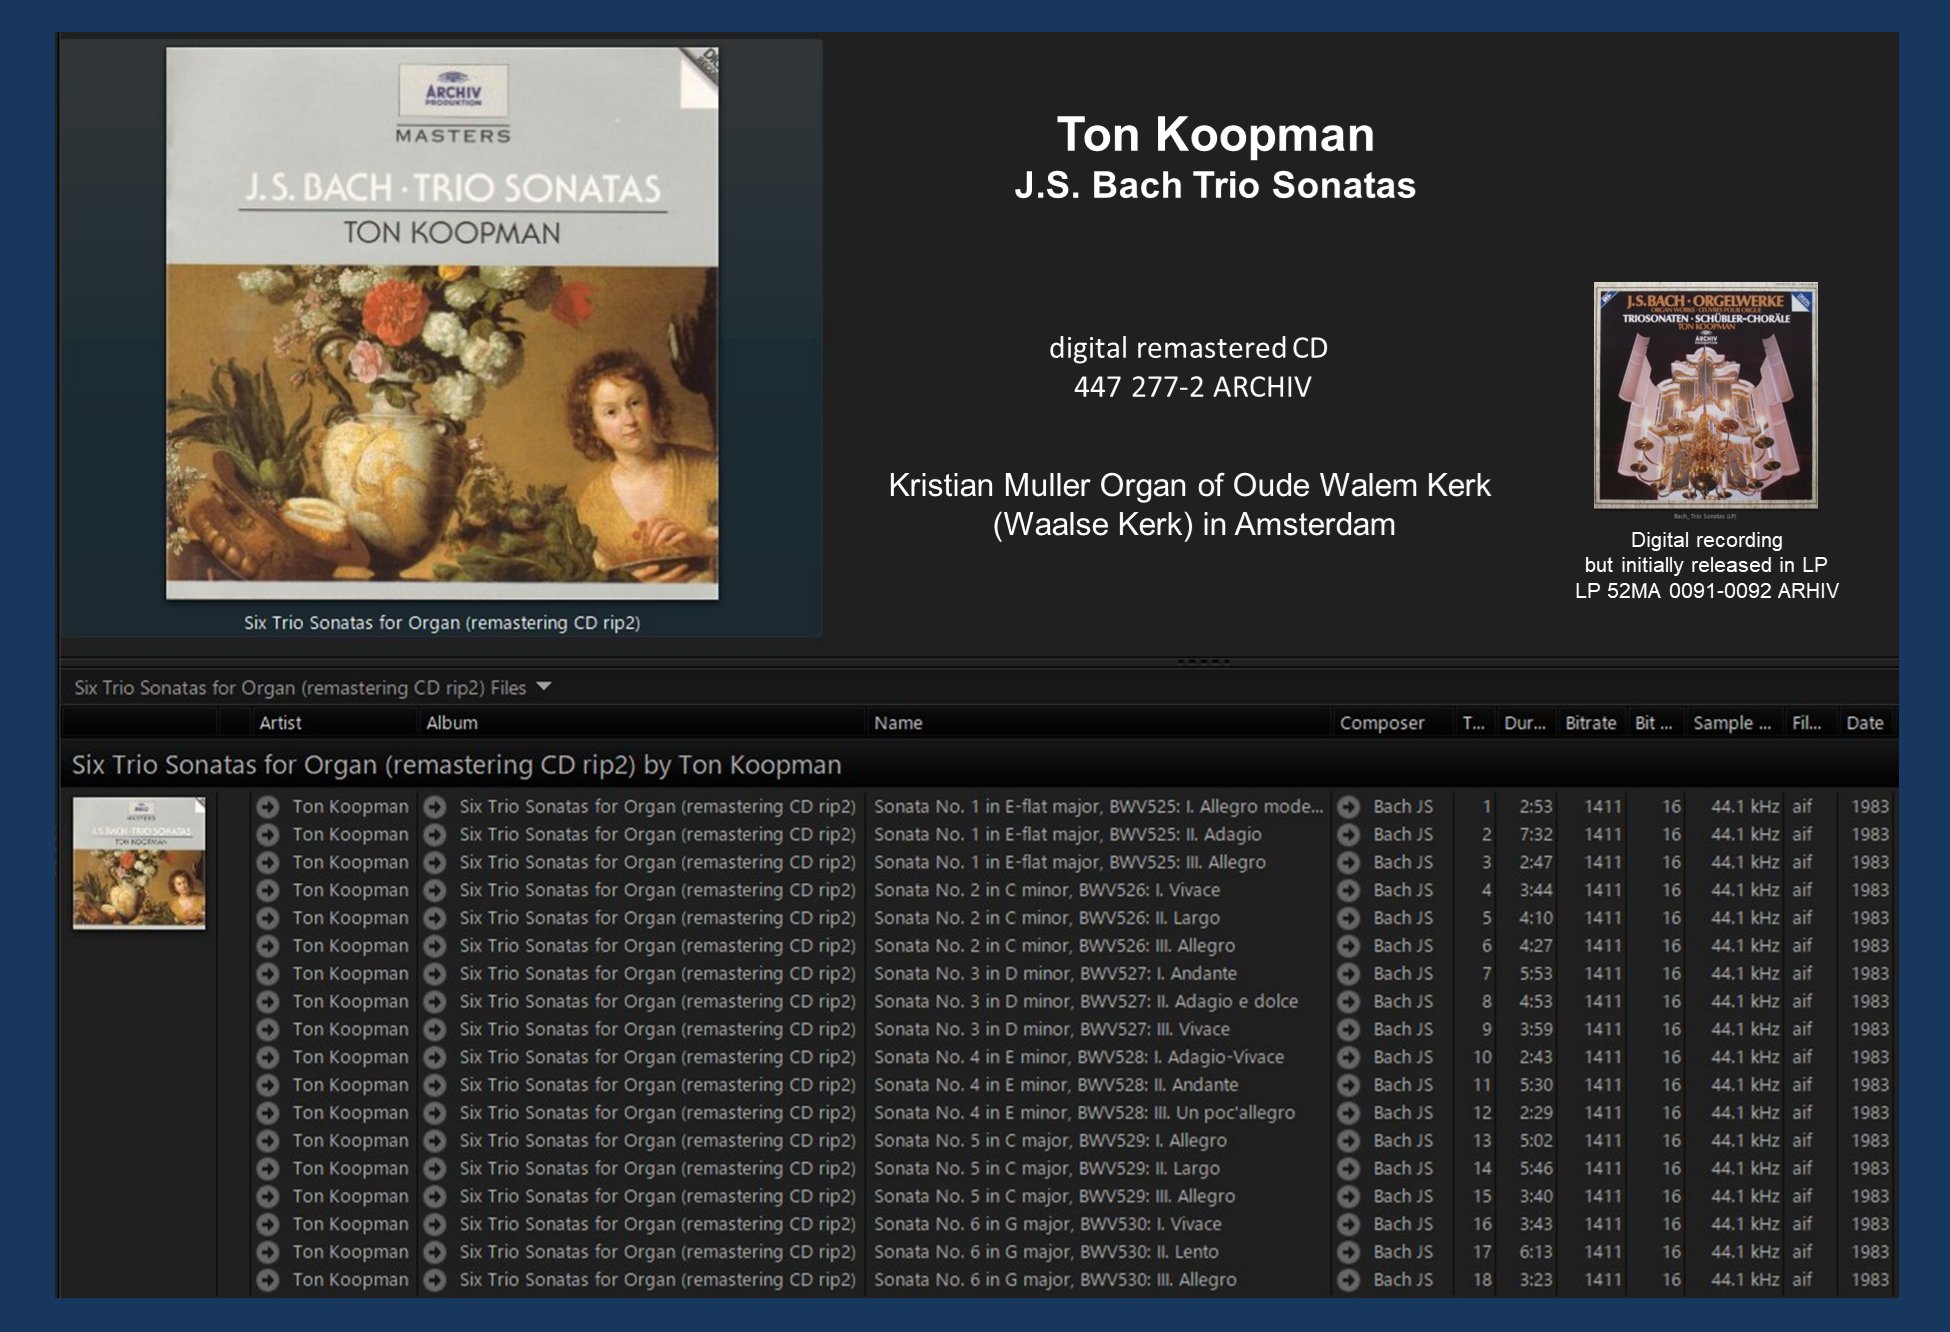Click the album arrow icon on the BWV526 Largo row

435,918
